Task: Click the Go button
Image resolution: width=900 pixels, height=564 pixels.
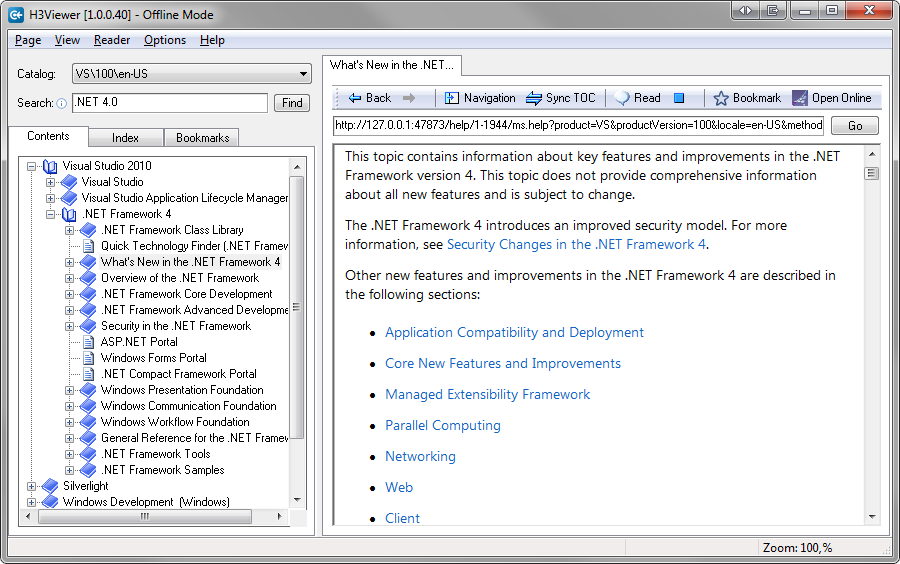Action: coord(855,126)
